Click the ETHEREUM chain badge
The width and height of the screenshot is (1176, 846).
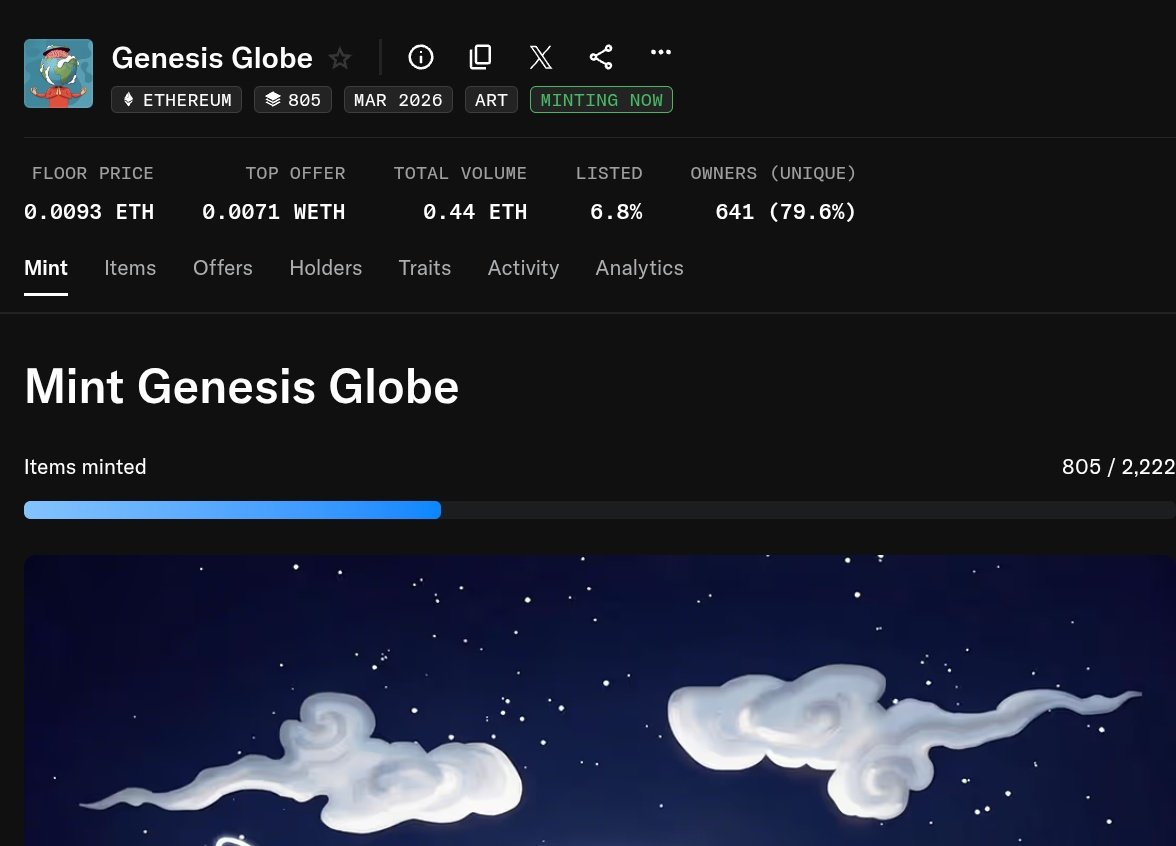[x=176, y=100]
